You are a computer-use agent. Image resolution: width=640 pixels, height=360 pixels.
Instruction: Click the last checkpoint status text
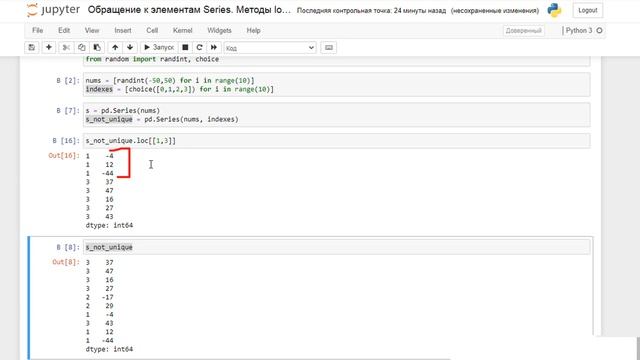click(371, 11)
